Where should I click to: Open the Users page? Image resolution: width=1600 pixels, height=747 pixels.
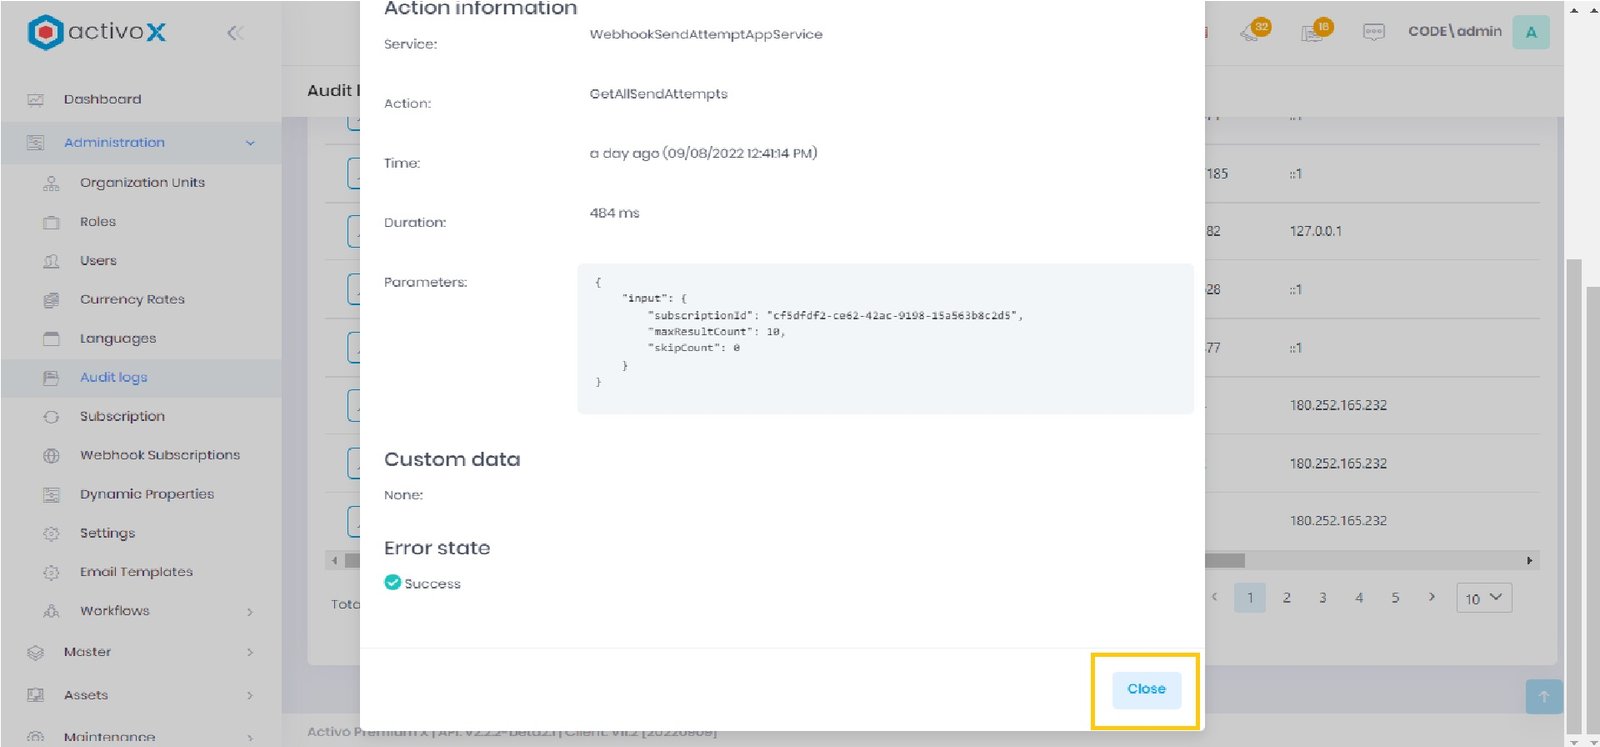[98, 260]
